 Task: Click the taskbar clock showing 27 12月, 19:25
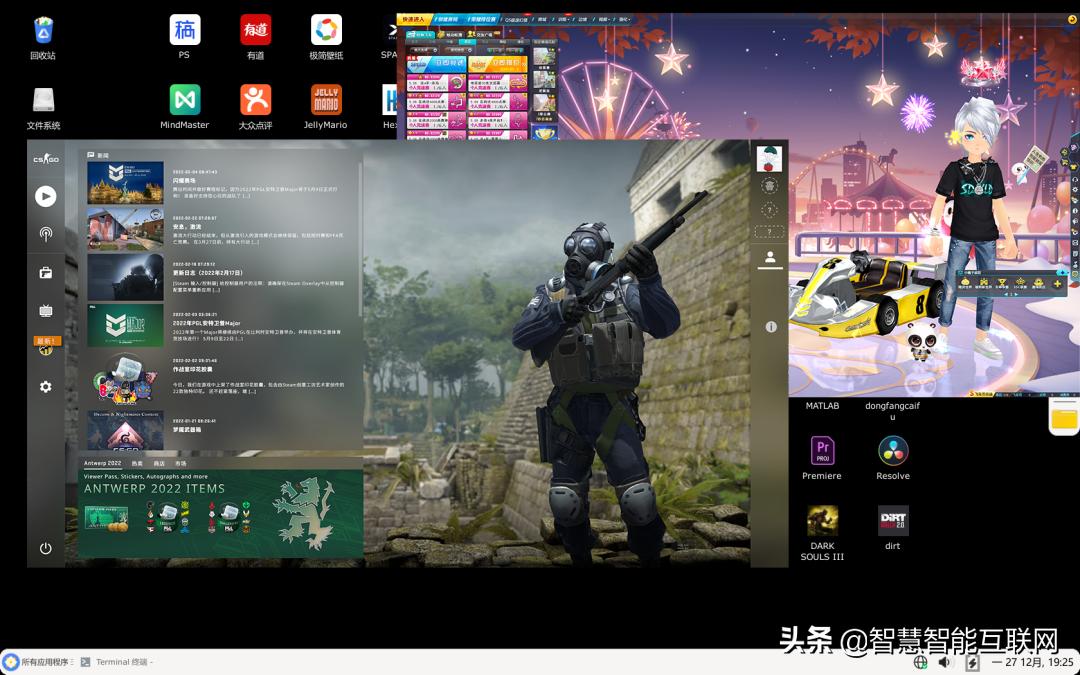pyautogui.click(x=1033, y=662)
